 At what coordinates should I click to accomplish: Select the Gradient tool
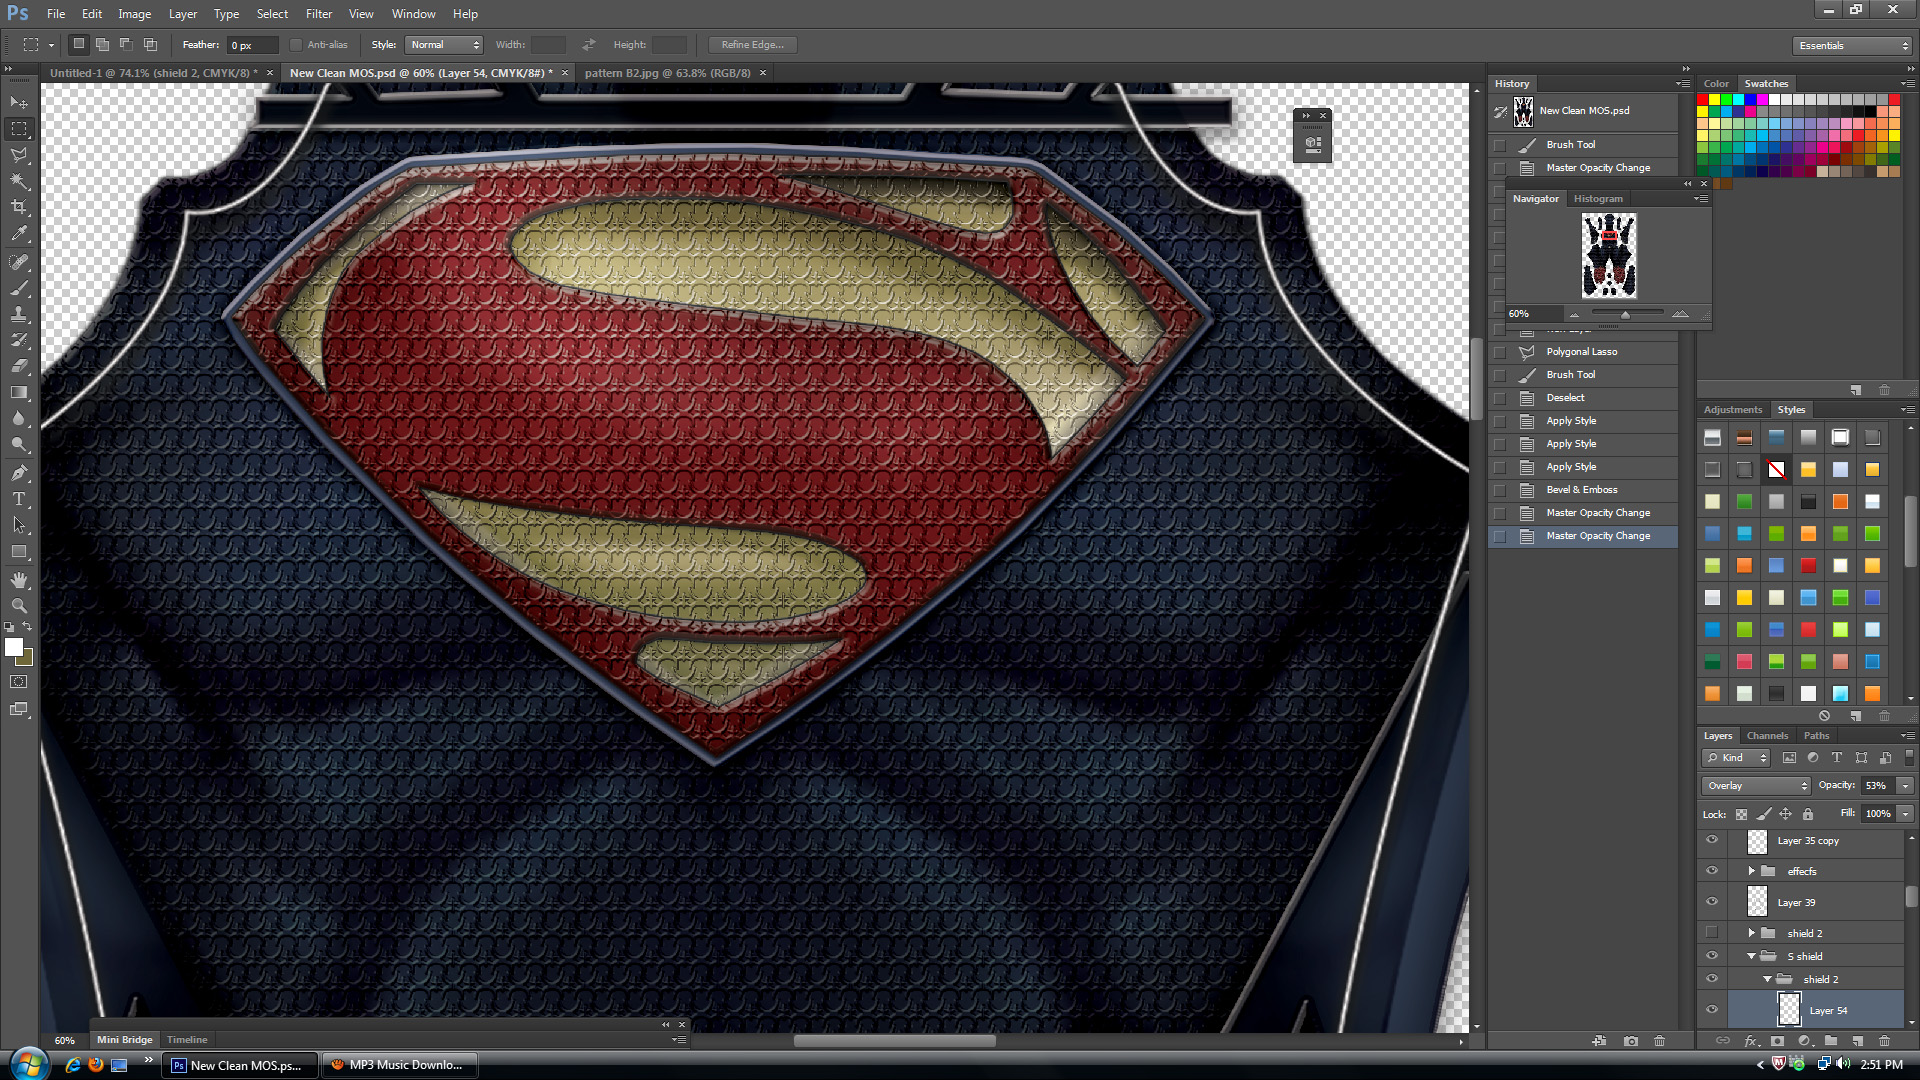tap(19, 392)
